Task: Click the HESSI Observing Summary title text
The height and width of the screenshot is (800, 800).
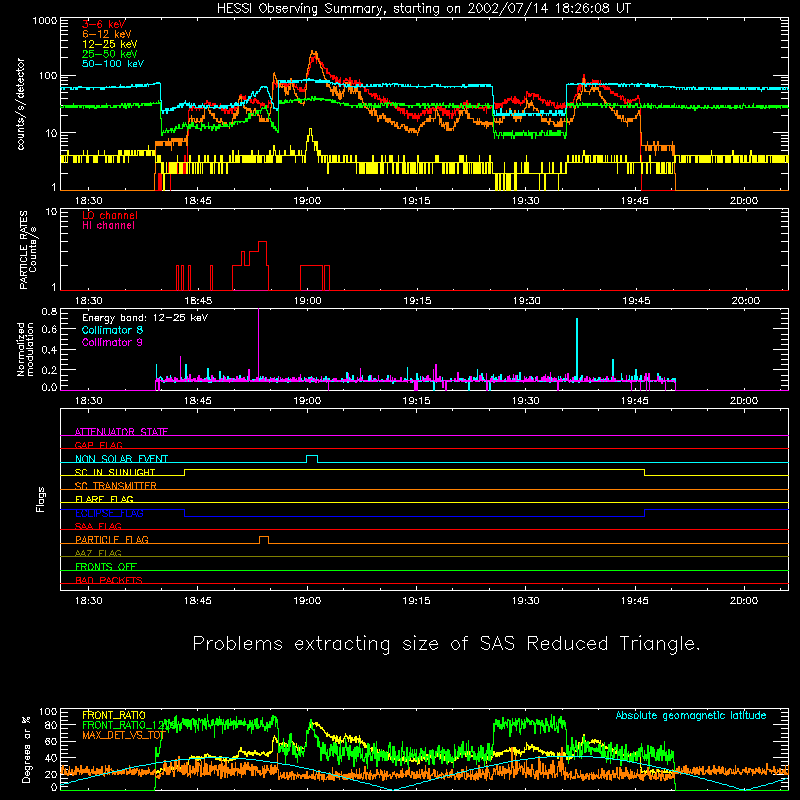Action: [x=423, y=9]
